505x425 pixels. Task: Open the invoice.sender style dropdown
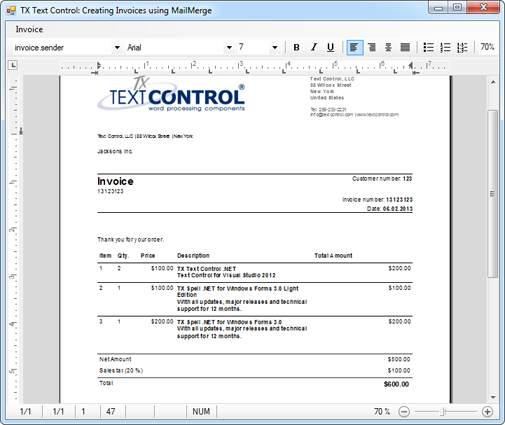(117, 48)
